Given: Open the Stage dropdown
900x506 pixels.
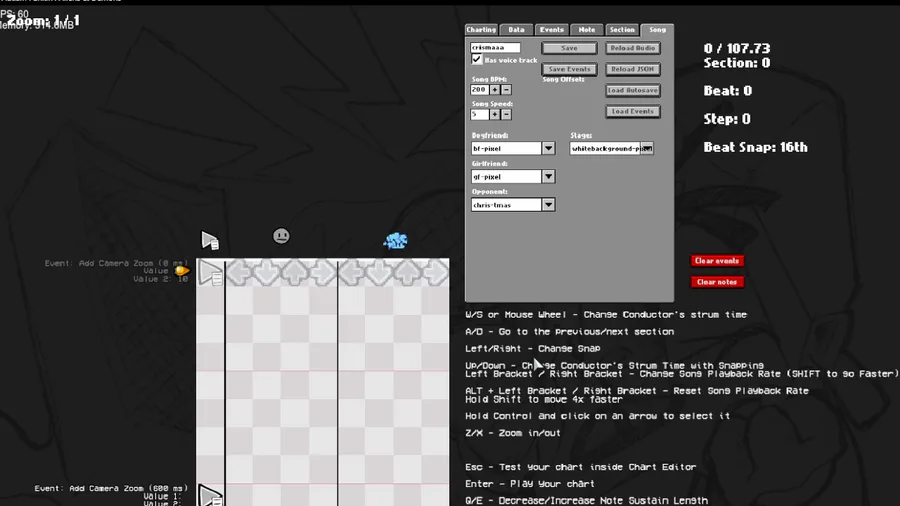Looking at the screenshot, I should click(647, 148).
